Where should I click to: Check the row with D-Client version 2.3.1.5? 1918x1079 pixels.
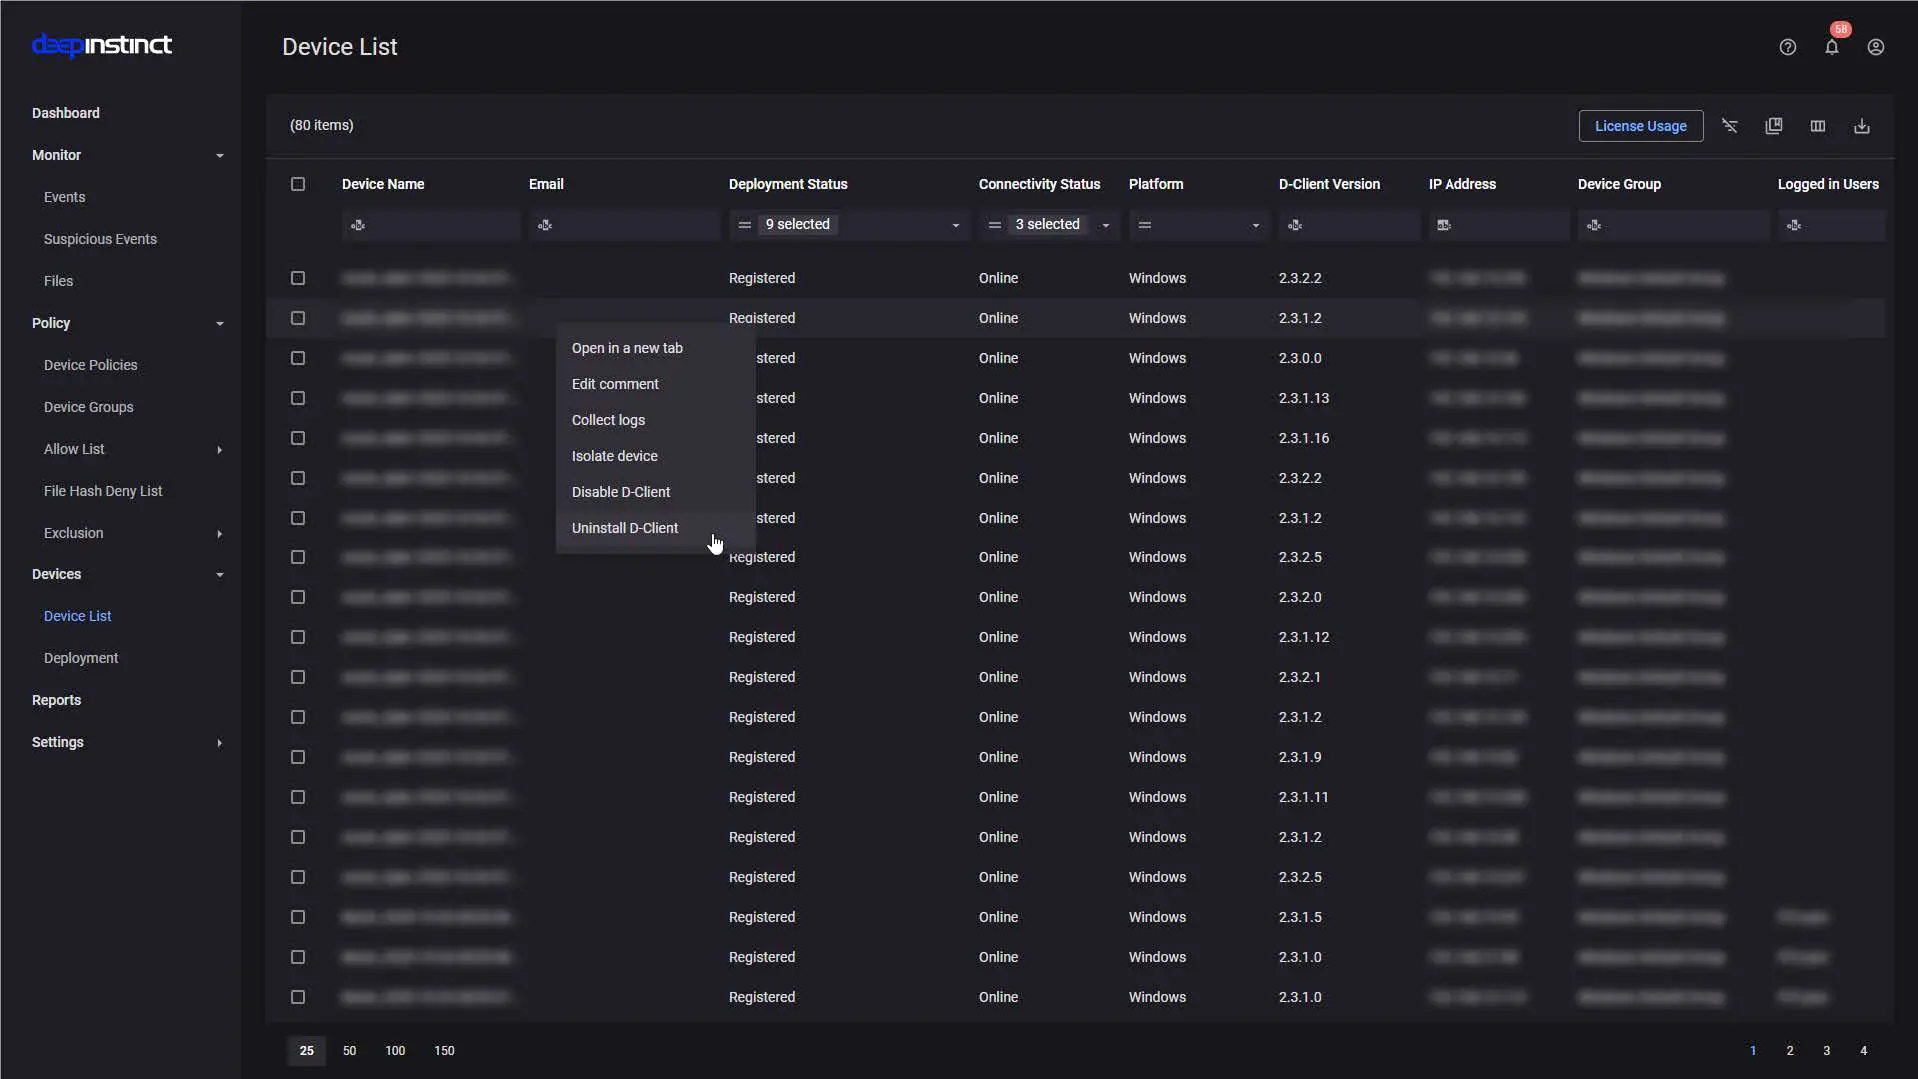tap(298, 917)
